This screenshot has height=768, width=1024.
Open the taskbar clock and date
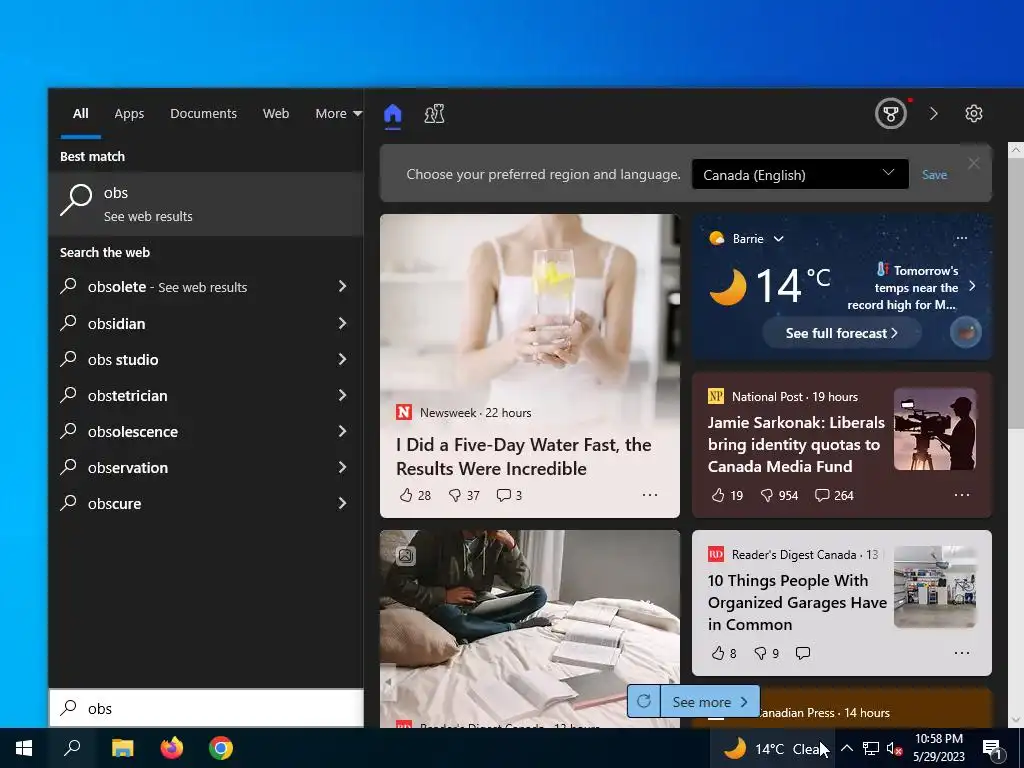pyautogui.click(x=938, y=748)
